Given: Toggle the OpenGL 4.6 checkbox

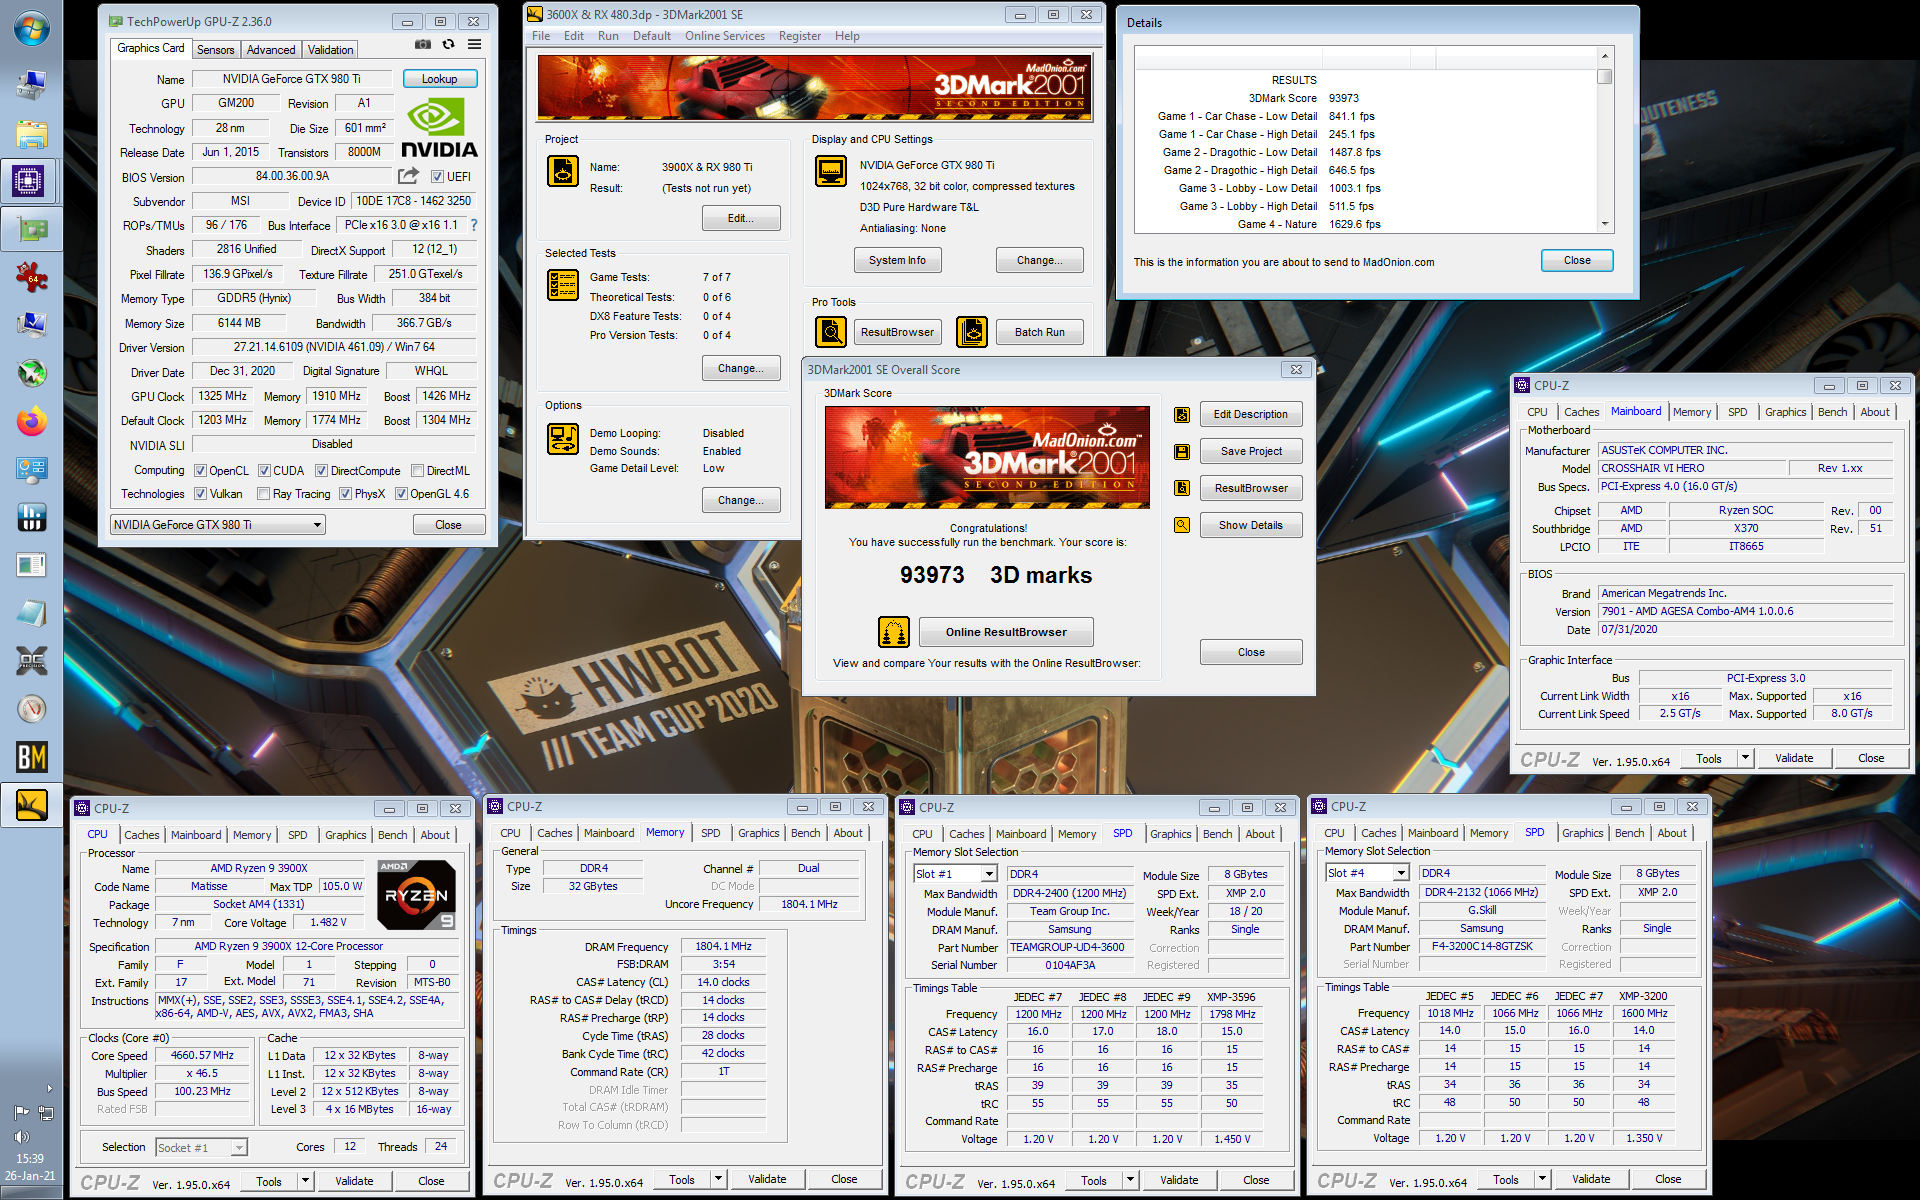Looking at the screenshot, I should tap(401, 494).
